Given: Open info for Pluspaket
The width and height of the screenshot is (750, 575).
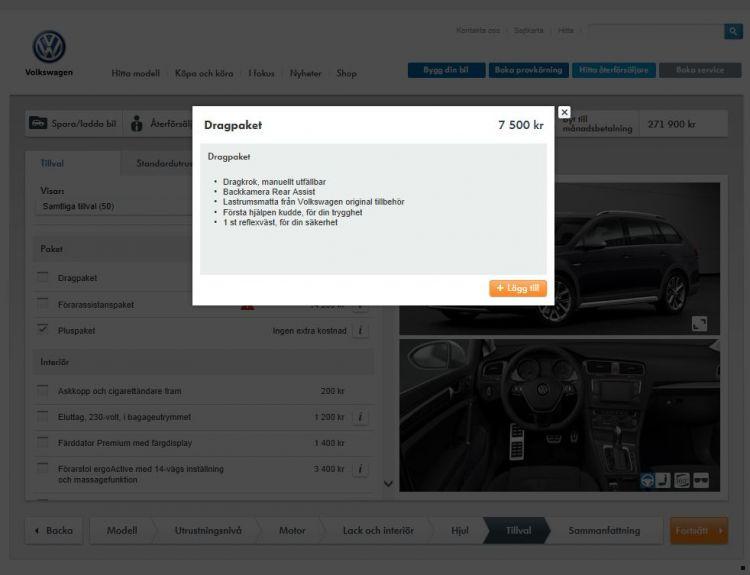Looking at the screenshot, I should 360,331.
